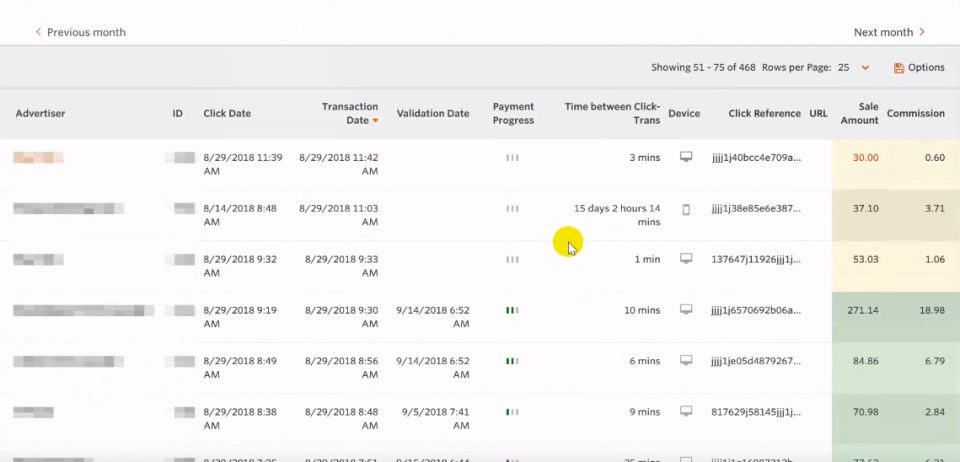Click payment progress bars in 53.03 row
Image resolution: width=960 pixels, height=462 pixels.
click(512, 259)
